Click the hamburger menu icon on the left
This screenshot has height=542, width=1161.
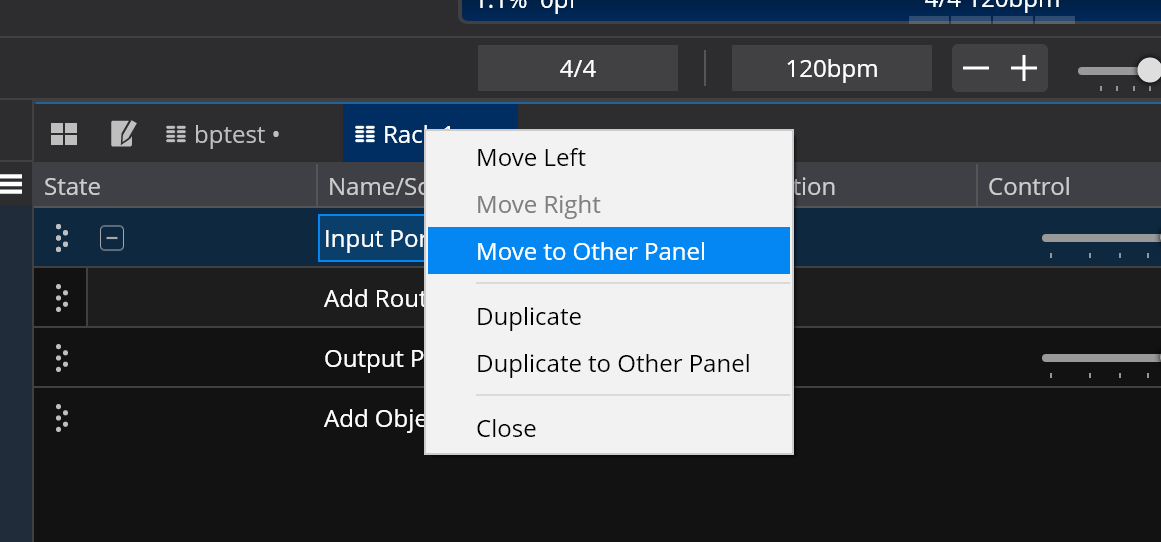click(x=12, y=184)
